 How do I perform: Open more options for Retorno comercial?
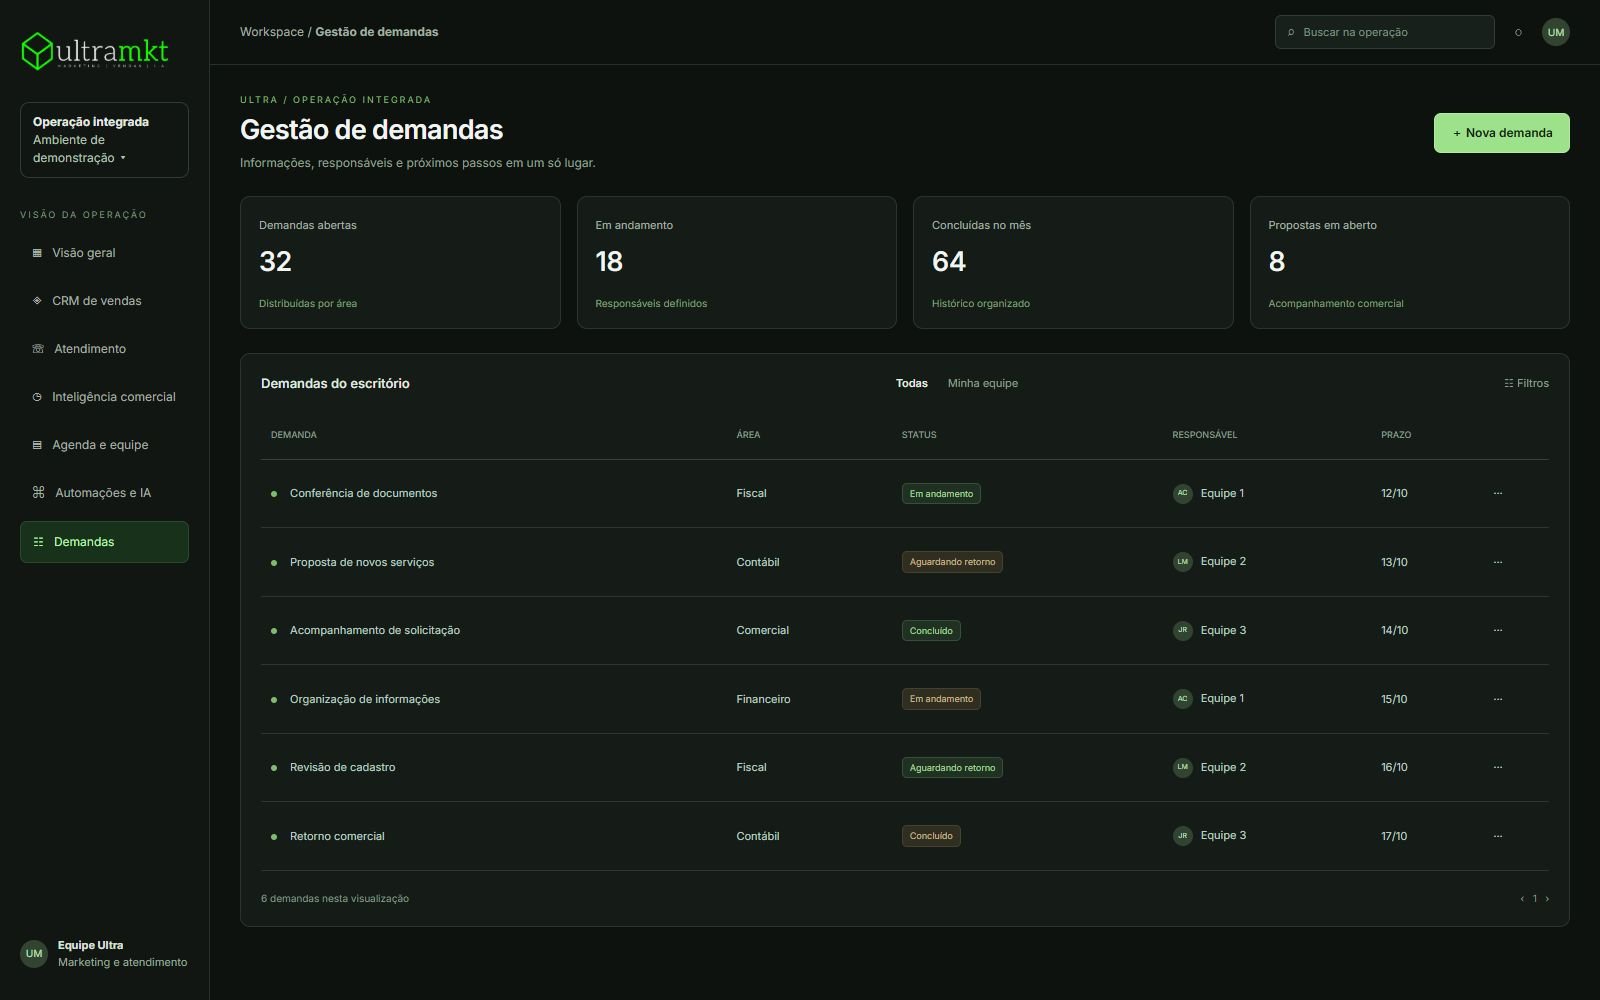coord(1497,836)
